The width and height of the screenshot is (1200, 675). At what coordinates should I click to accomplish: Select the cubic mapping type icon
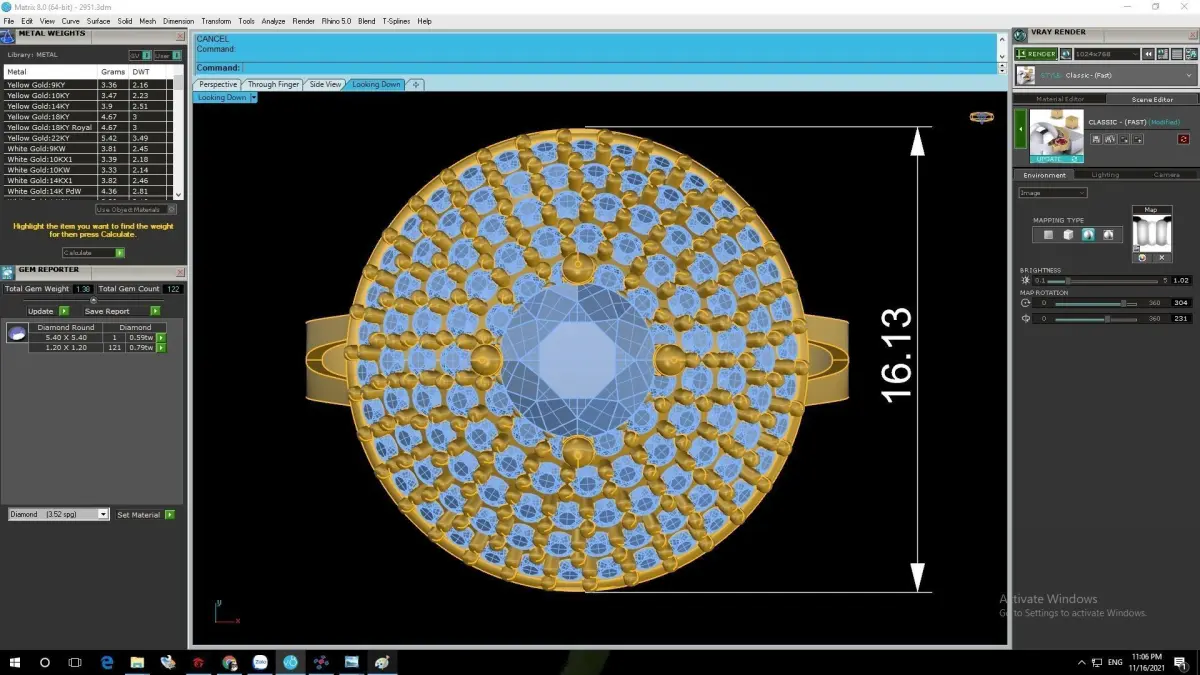click(1068, 235)
